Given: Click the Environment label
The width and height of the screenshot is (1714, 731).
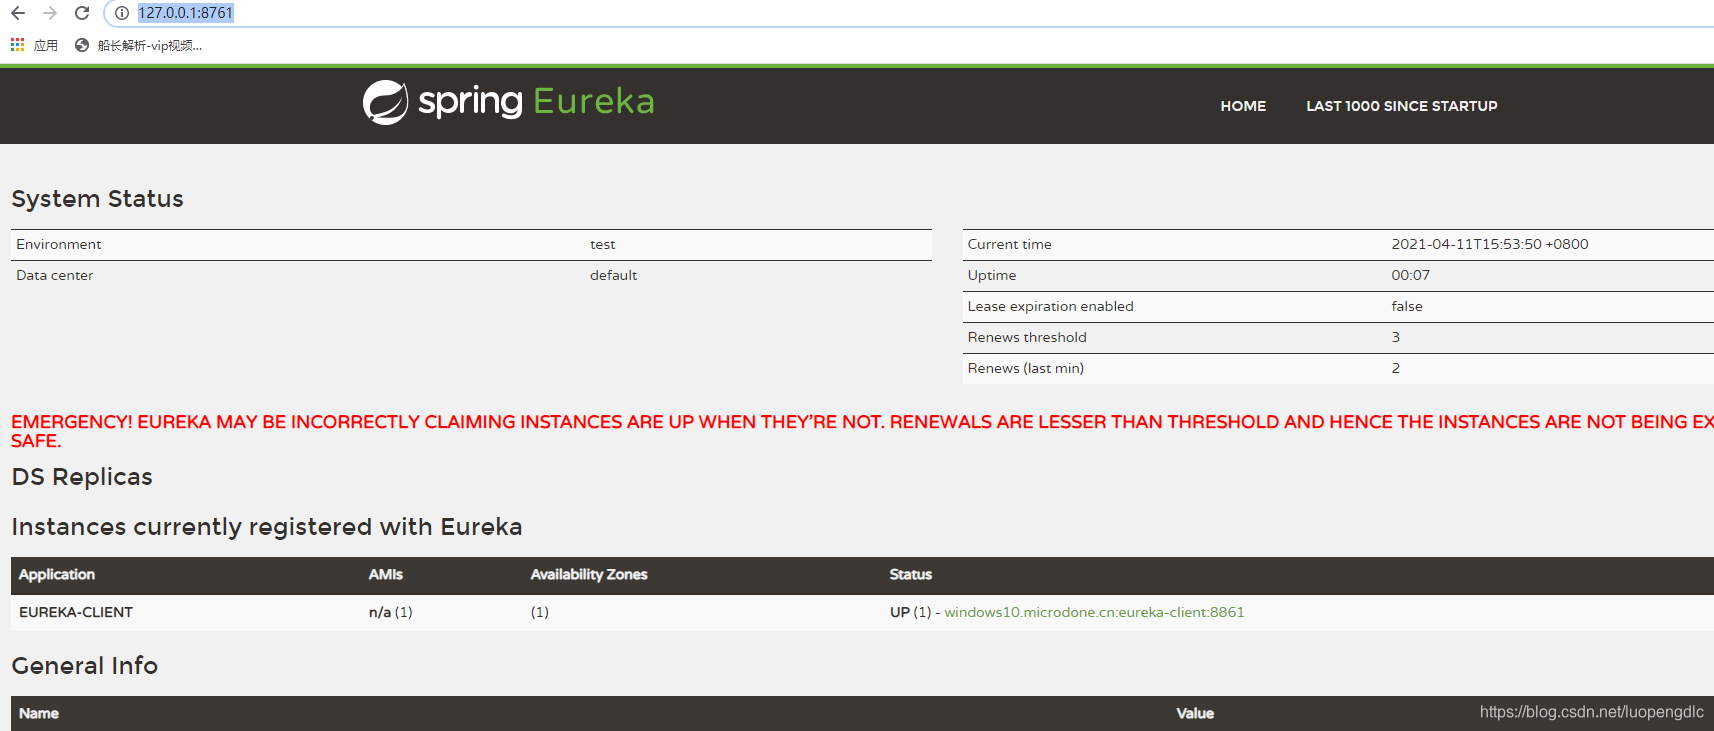Looking at the screenshot, I should pyautogui.click(x=59, y=244).
